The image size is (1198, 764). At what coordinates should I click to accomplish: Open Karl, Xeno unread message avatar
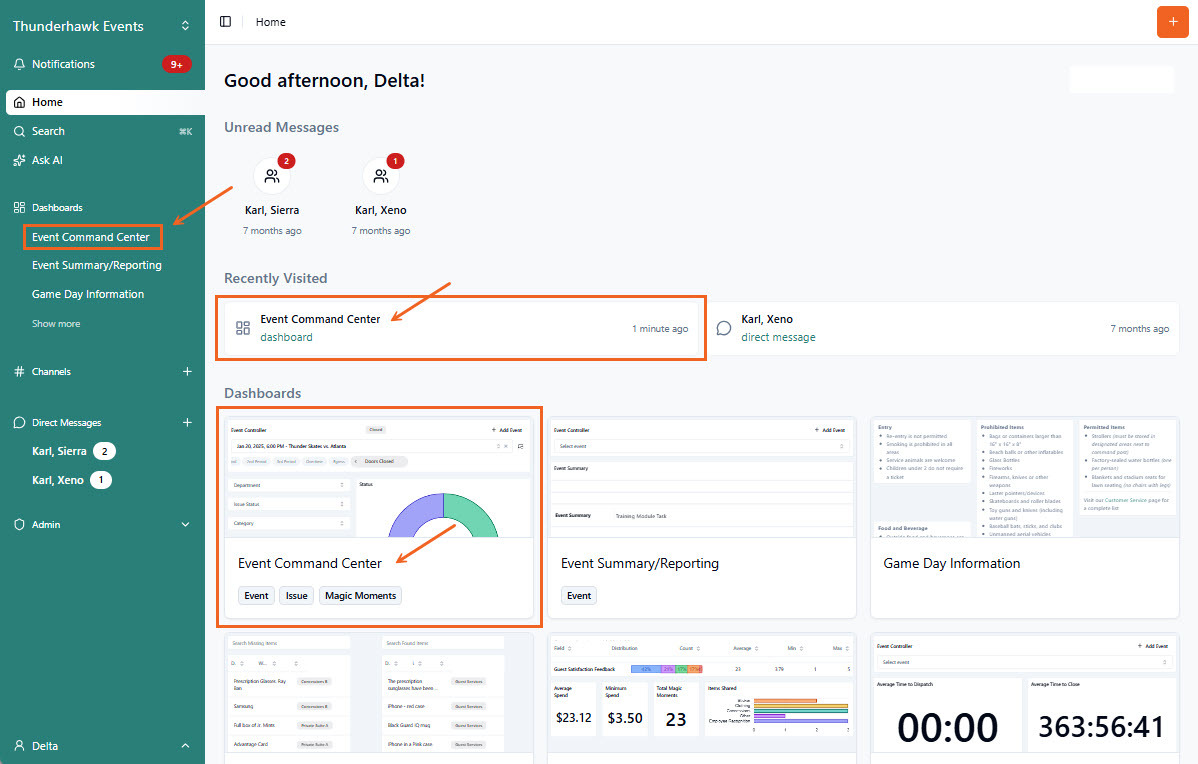[x=380, y=176]
